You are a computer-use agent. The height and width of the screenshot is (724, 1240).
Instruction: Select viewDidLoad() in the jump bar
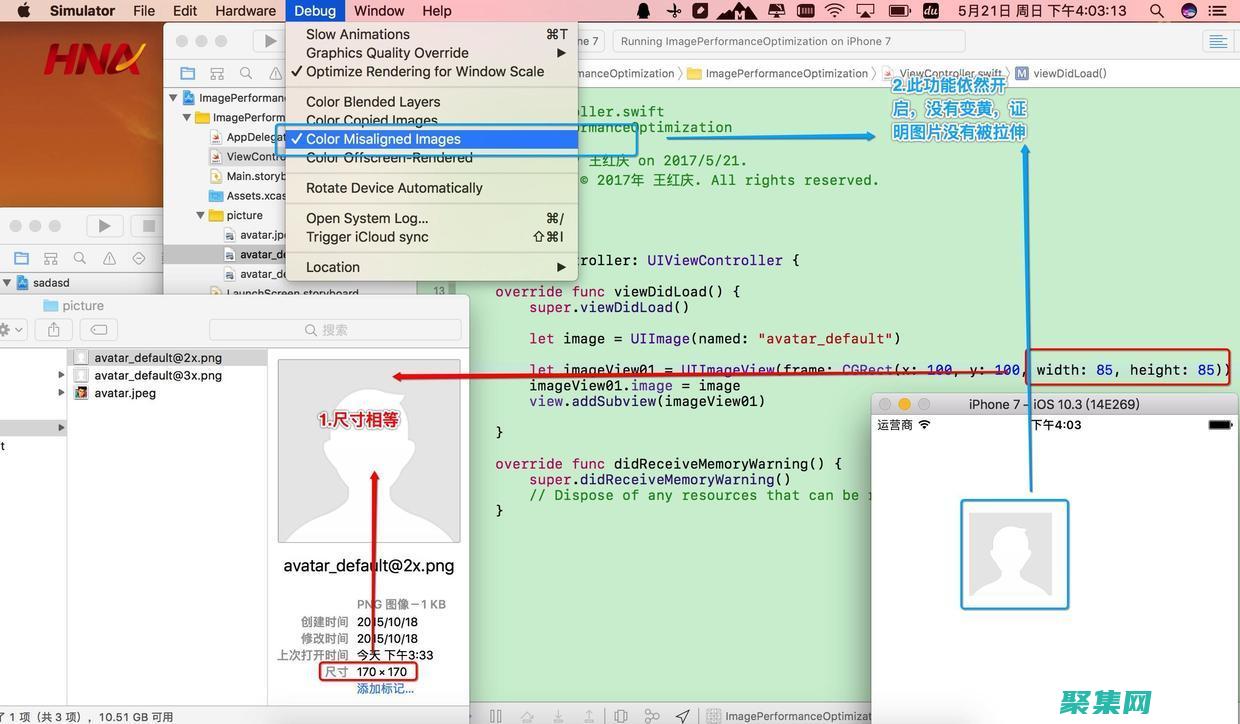point(1070,73)
